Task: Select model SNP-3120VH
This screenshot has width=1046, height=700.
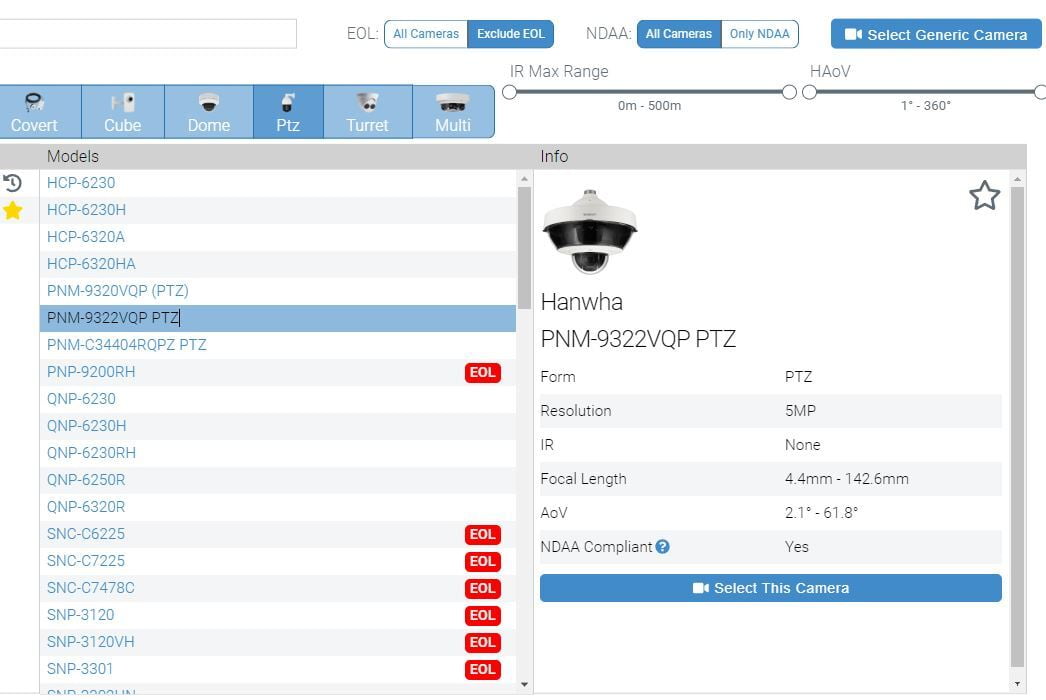Action: click(x=278, y=642)
